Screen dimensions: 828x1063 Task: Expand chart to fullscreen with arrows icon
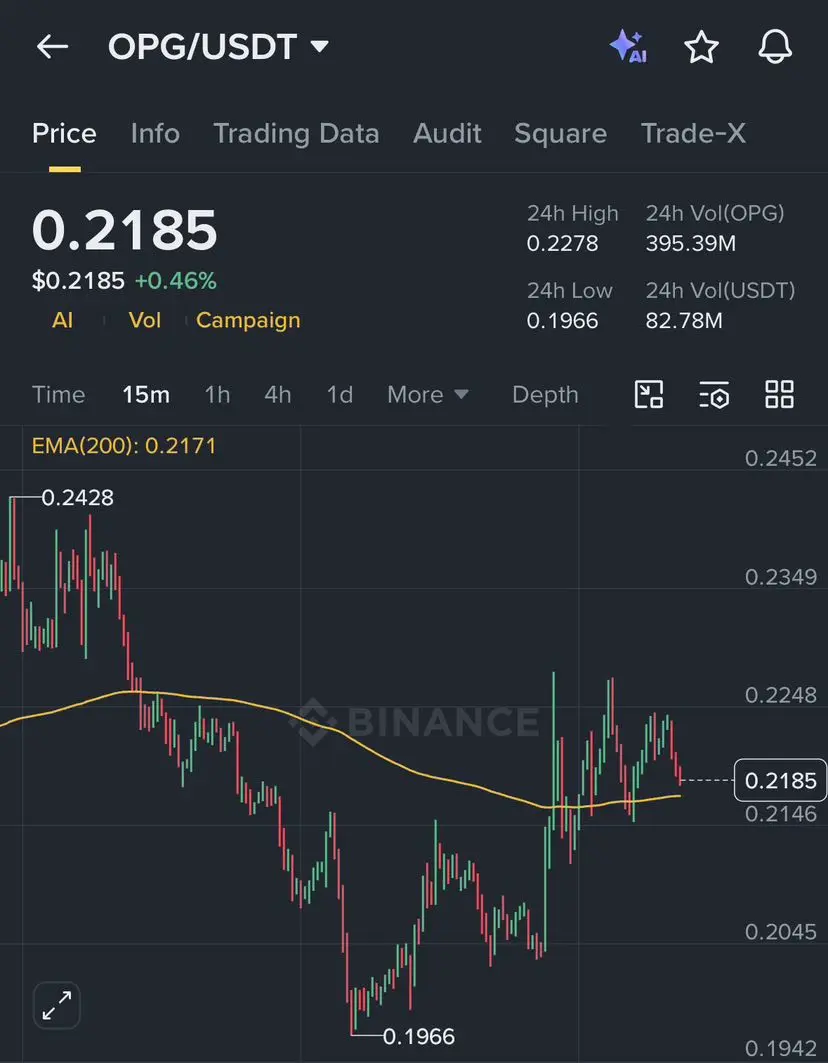pyautogui.click(x=57, y=1005)
